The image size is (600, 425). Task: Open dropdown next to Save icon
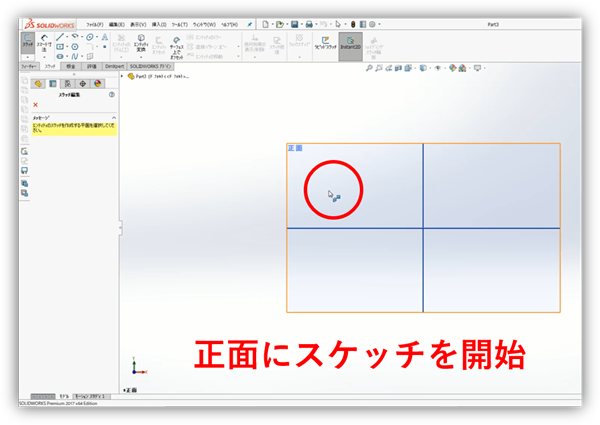click(x=302, y=24)
